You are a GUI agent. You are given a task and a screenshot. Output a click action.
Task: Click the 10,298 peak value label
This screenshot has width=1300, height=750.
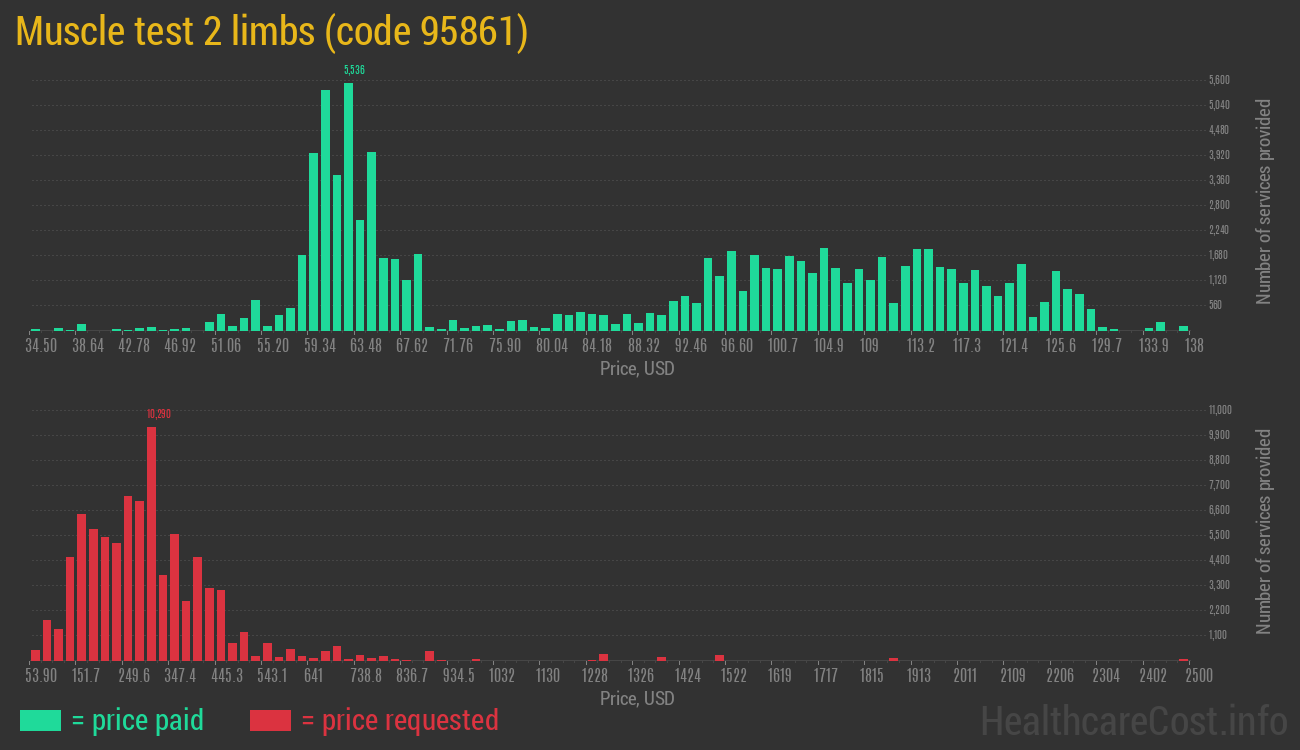(x=158, y=414)
